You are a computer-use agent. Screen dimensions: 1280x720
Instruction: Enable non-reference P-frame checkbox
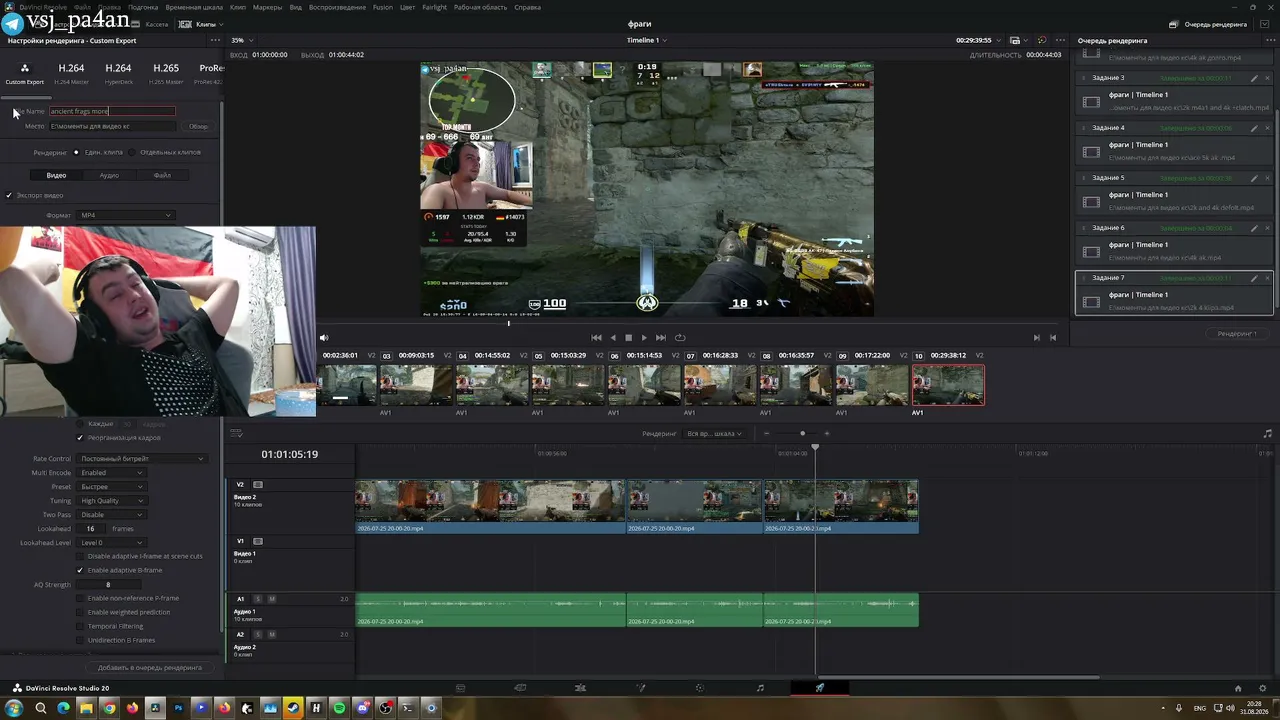[x=80, y=598]
